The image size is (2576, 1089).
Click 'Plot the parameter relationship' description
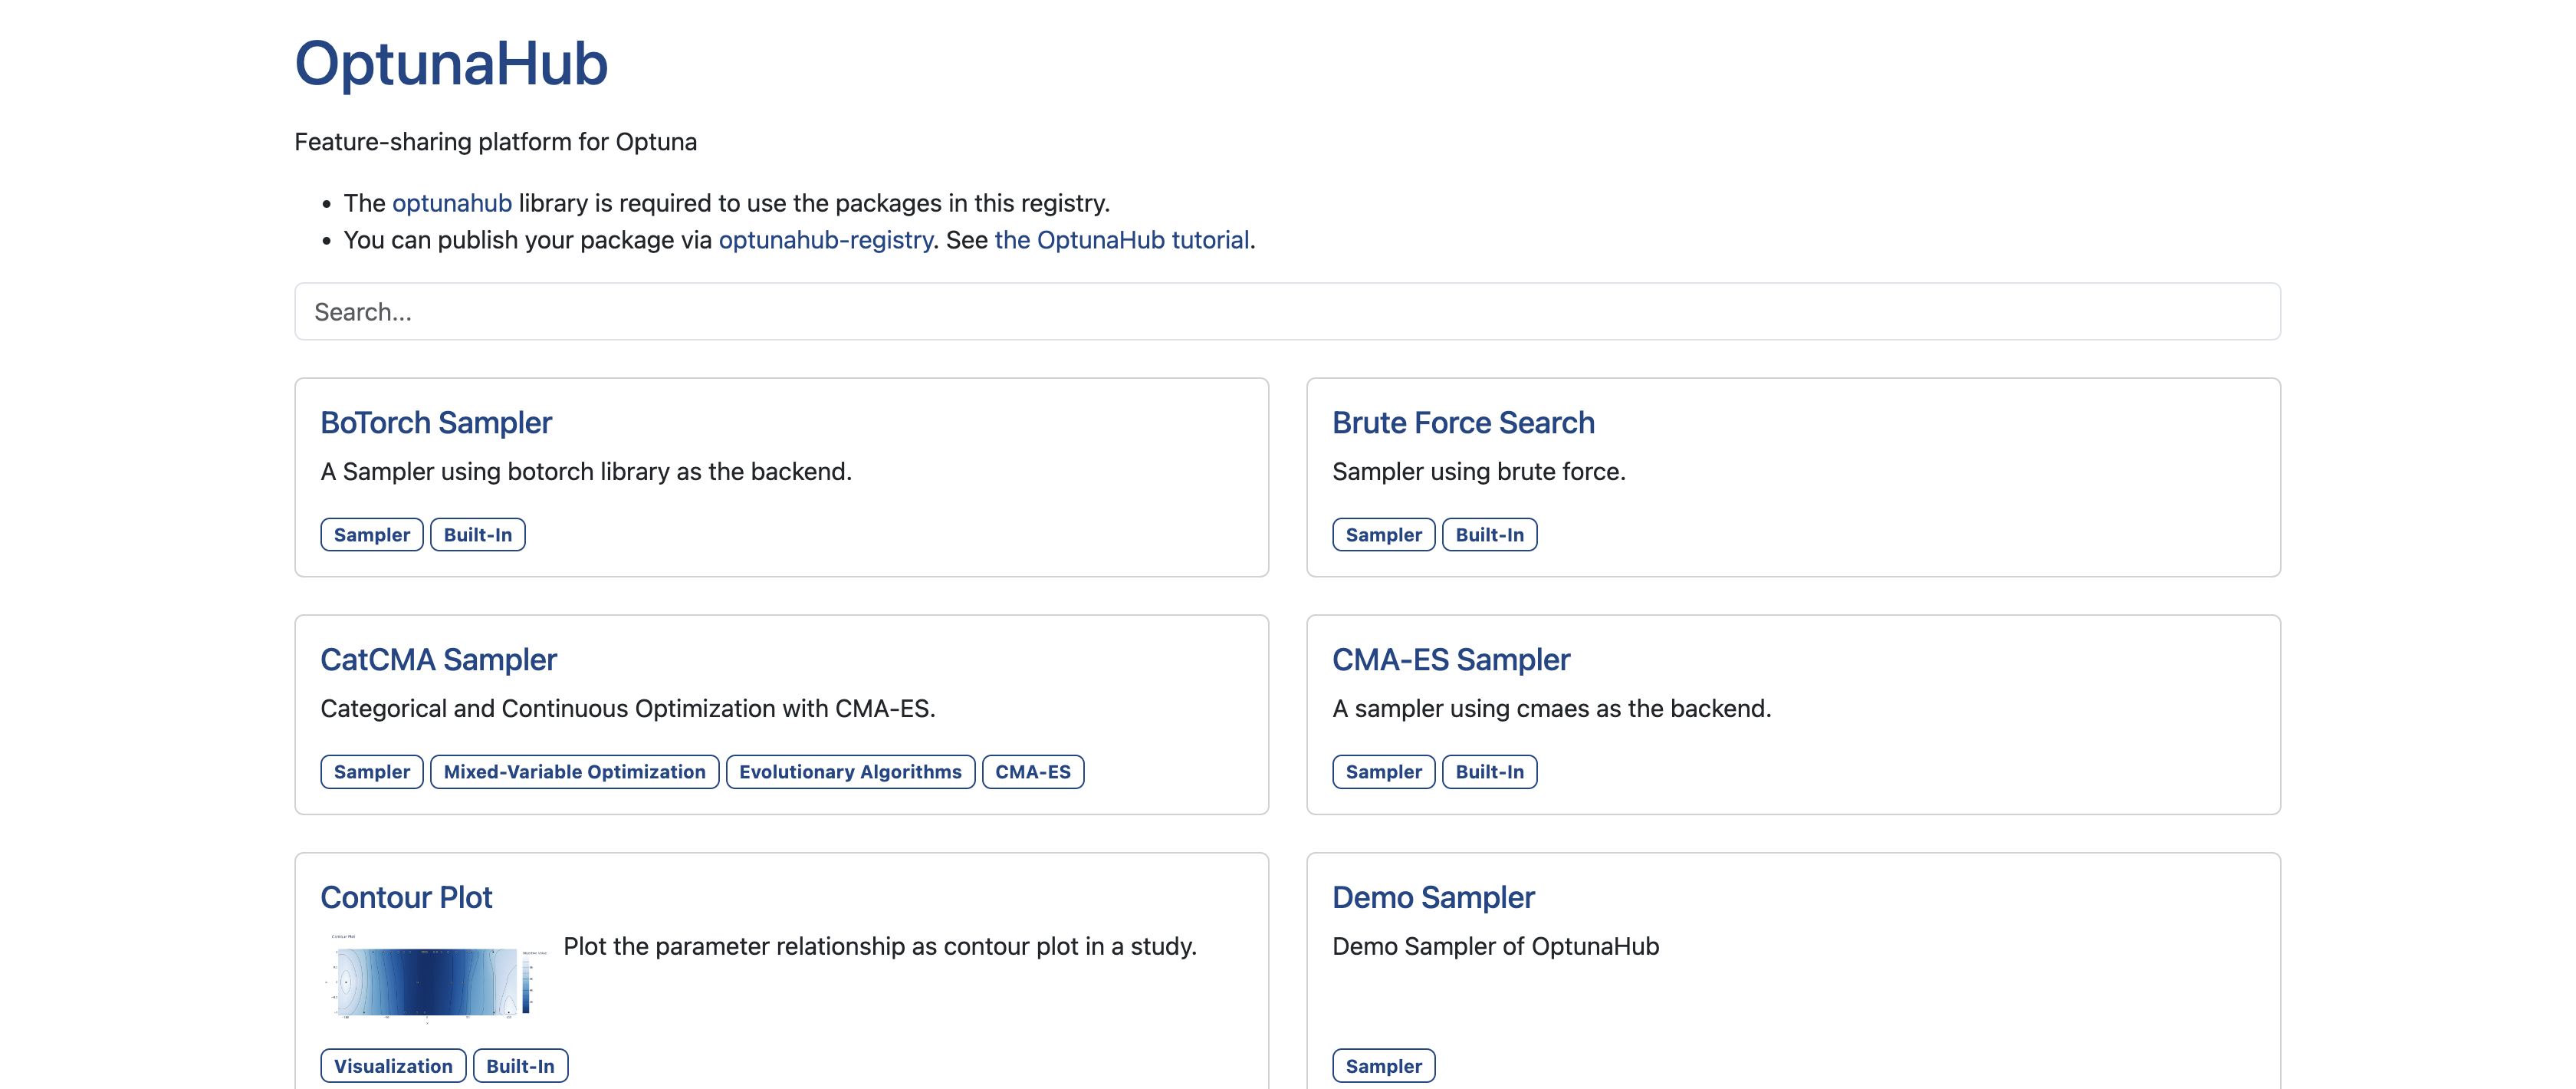[x=880, y=947]
